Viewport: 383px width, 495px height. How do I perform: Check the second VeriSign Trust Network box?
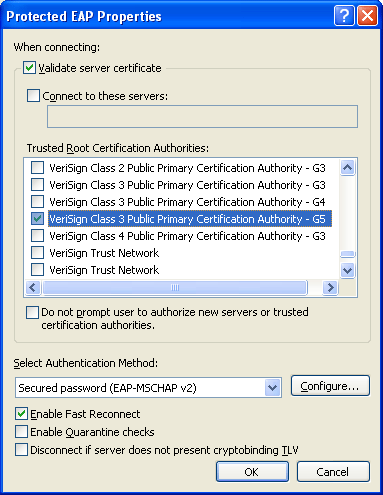click(x=37, y=270)
